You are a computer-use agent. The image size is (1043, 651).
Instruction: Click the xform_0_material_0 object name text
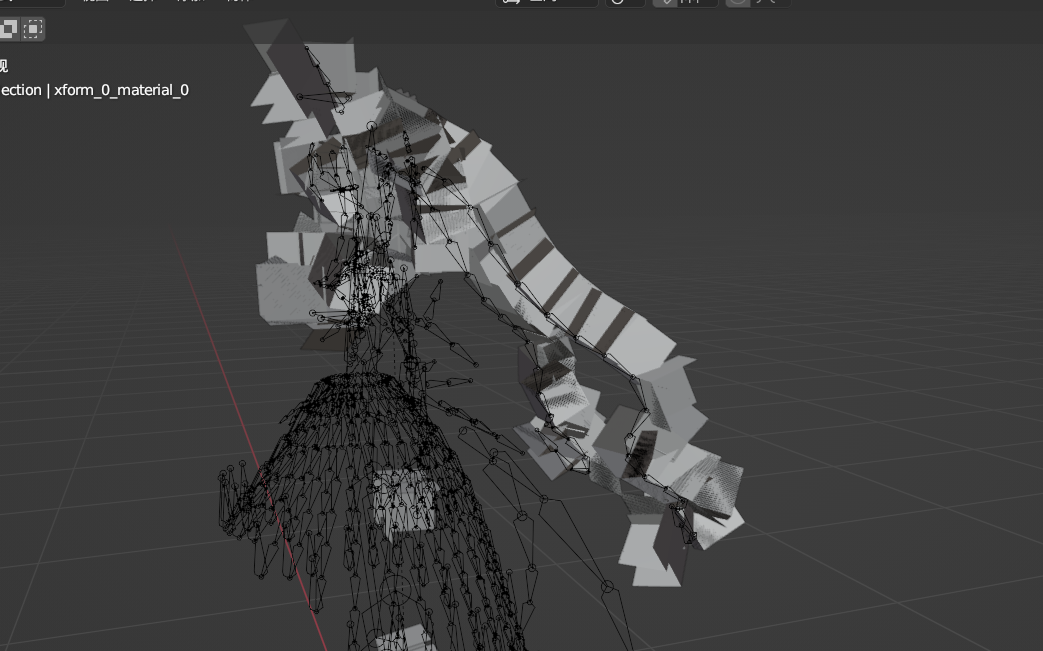[x=121, y=90]
